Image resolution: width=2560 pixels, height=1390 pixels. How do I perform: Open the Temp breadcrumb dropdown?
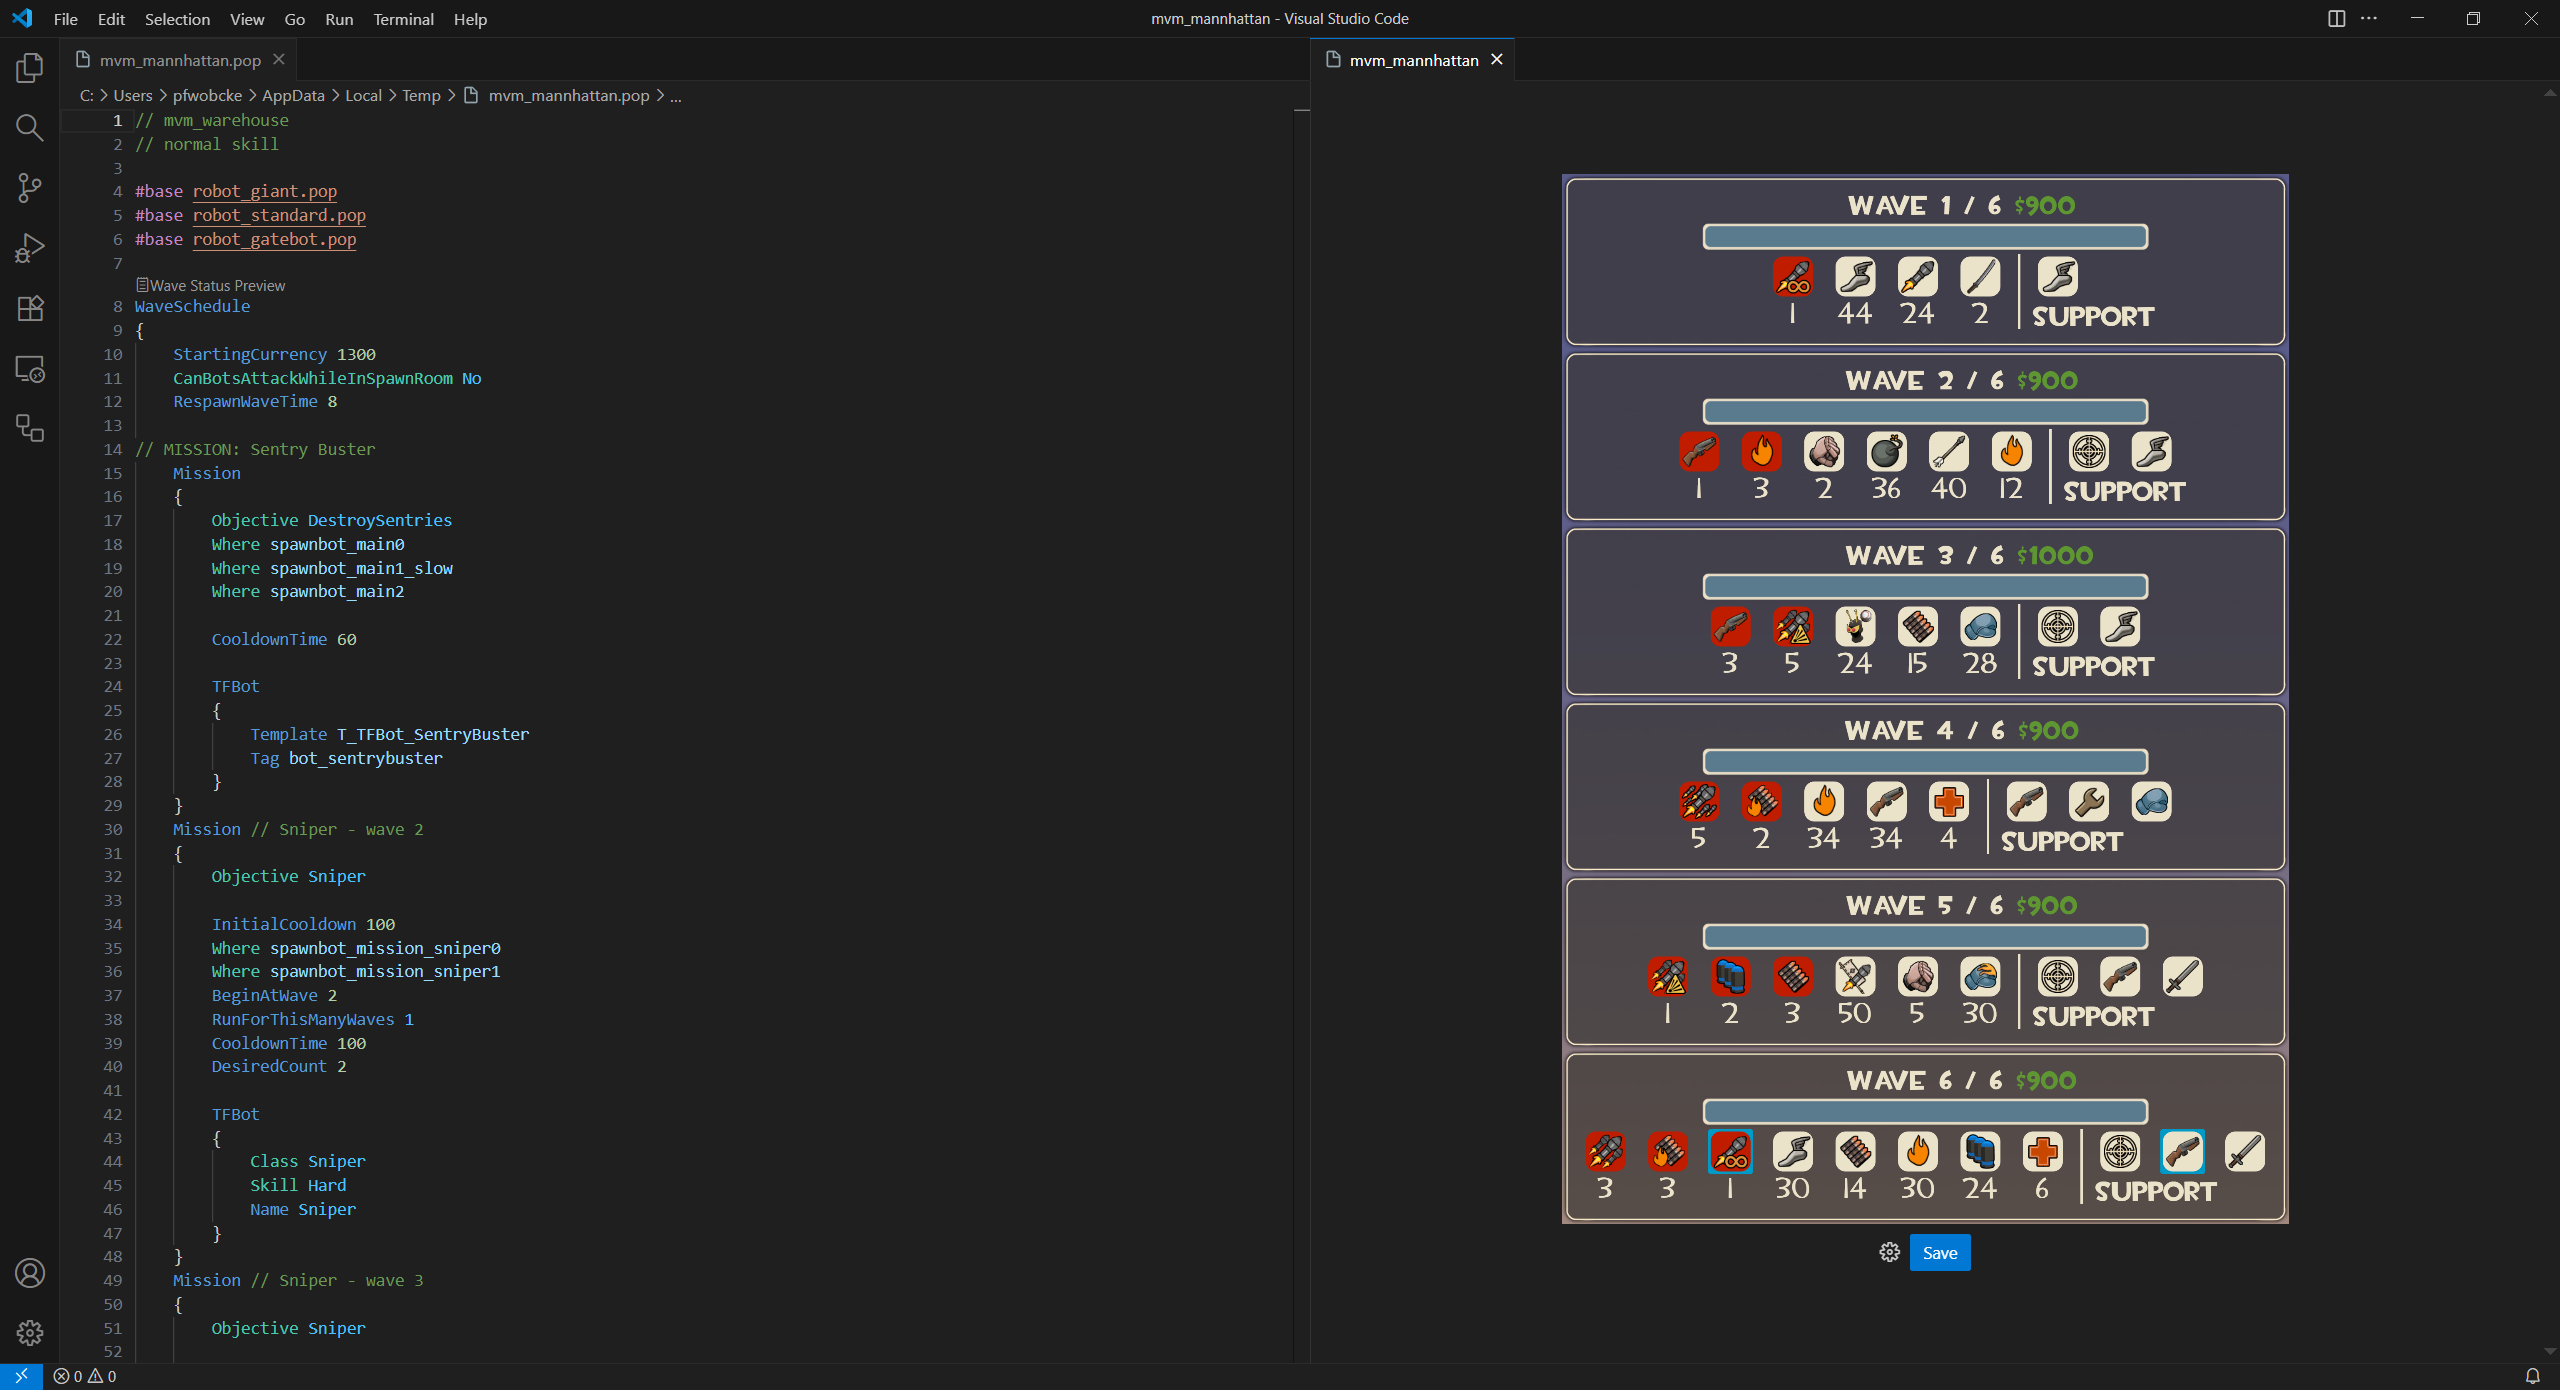click(420, 95)
